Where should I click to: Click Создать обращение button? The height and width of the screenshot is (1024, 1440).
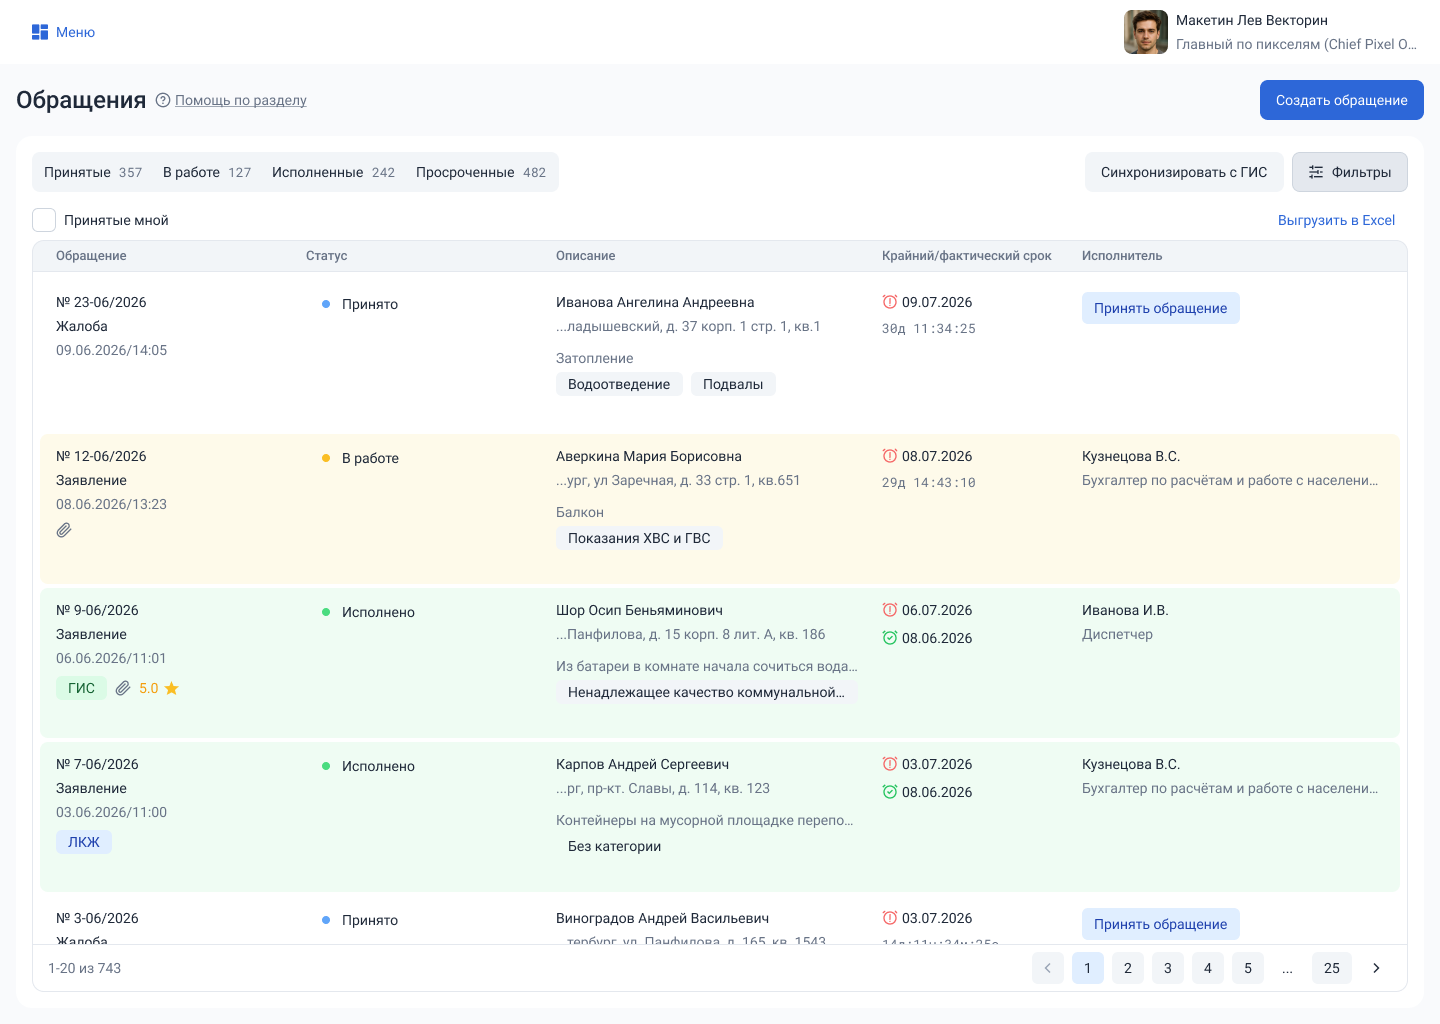pos(1342,100)
